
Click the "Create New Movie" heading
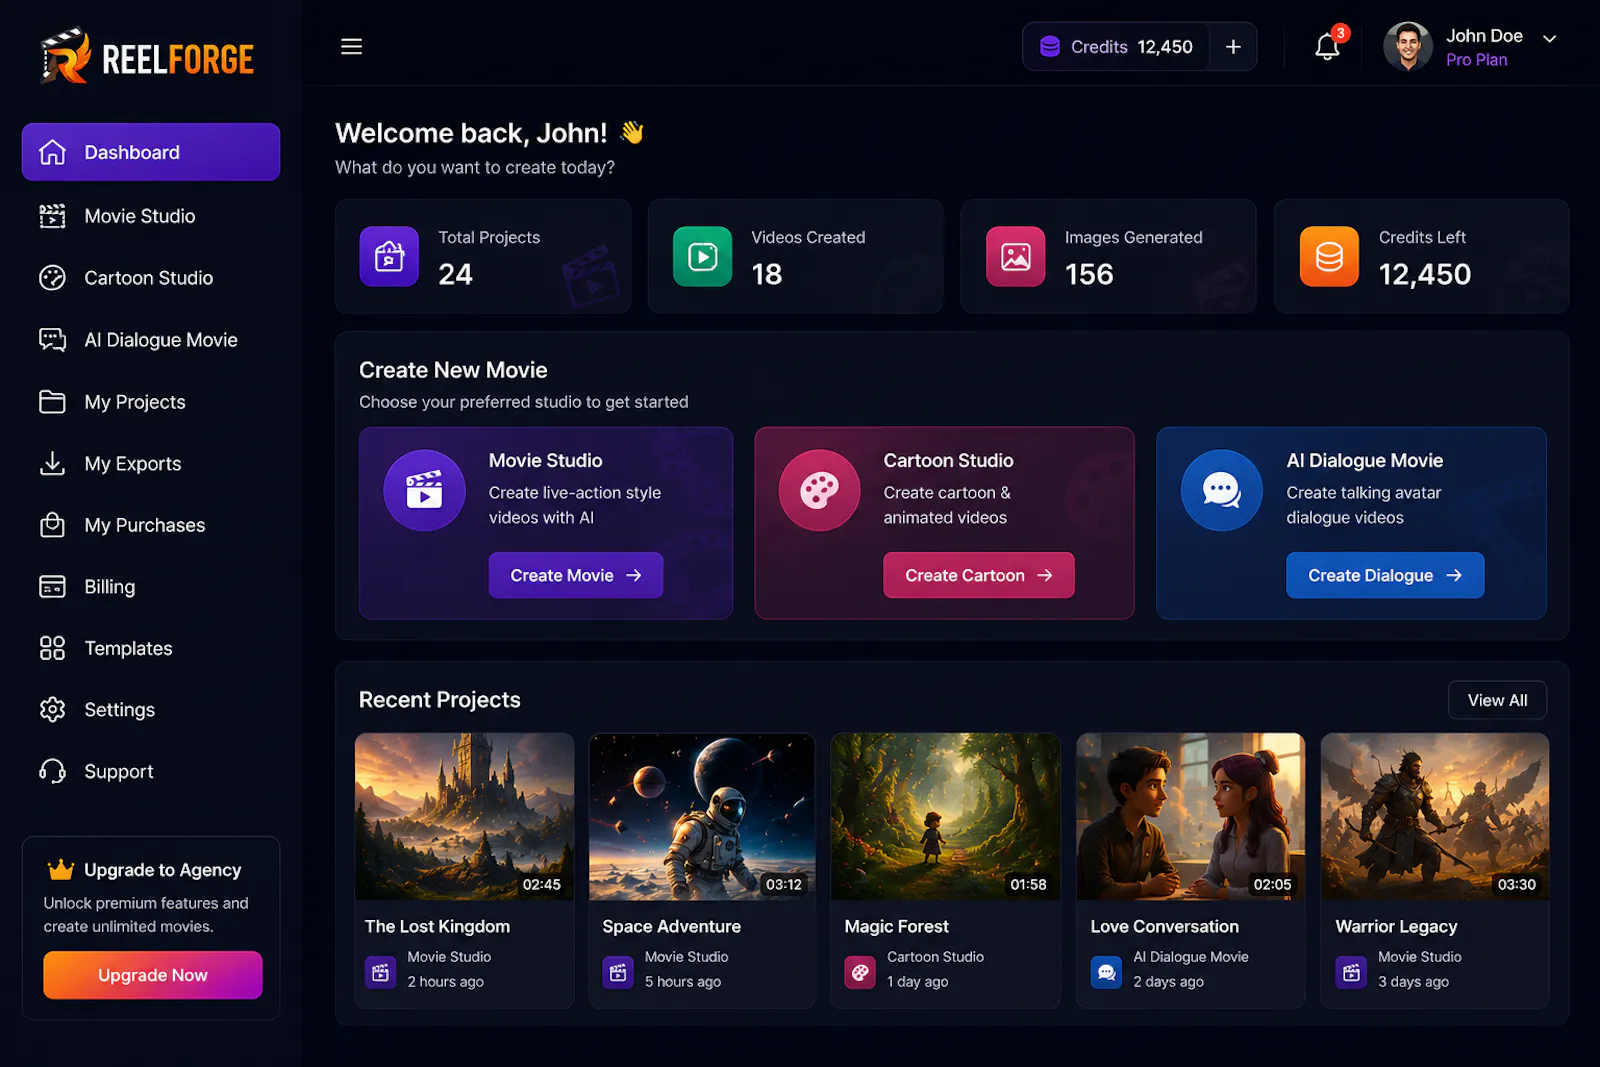click(x=453, y=370)
